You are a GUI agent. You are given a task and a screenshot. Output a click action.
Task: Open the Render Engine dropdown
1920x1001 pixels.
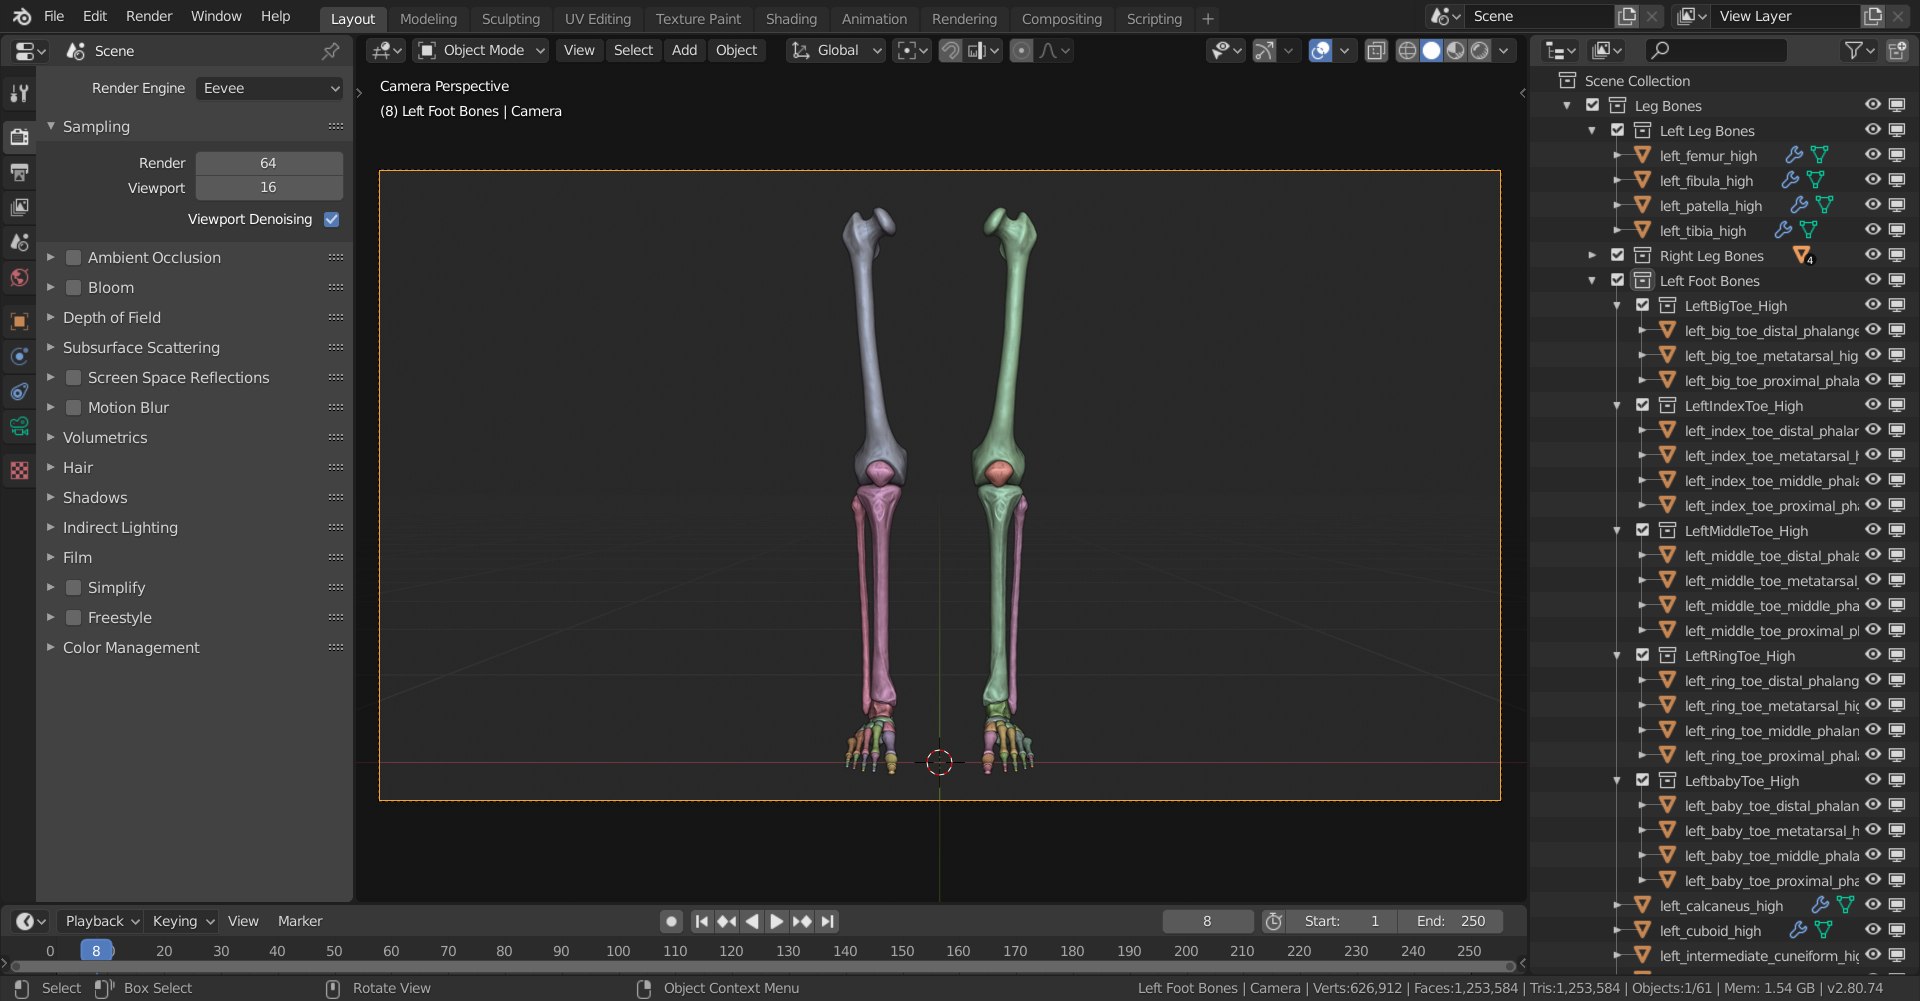[x=269, y=88]
